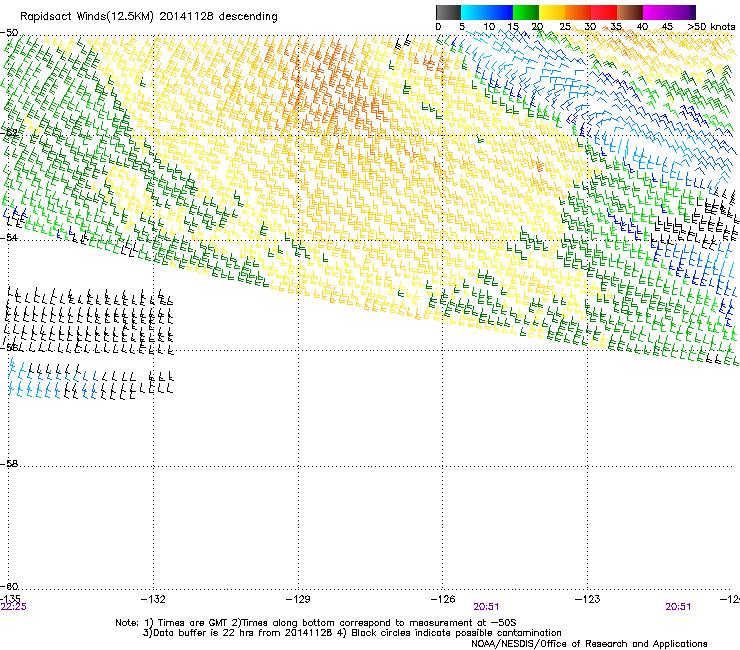Click the chart title 'Rapidsact Winds(12.5KM) 20141128 descending'
The image size is (740, 650).
coord(149,17)
